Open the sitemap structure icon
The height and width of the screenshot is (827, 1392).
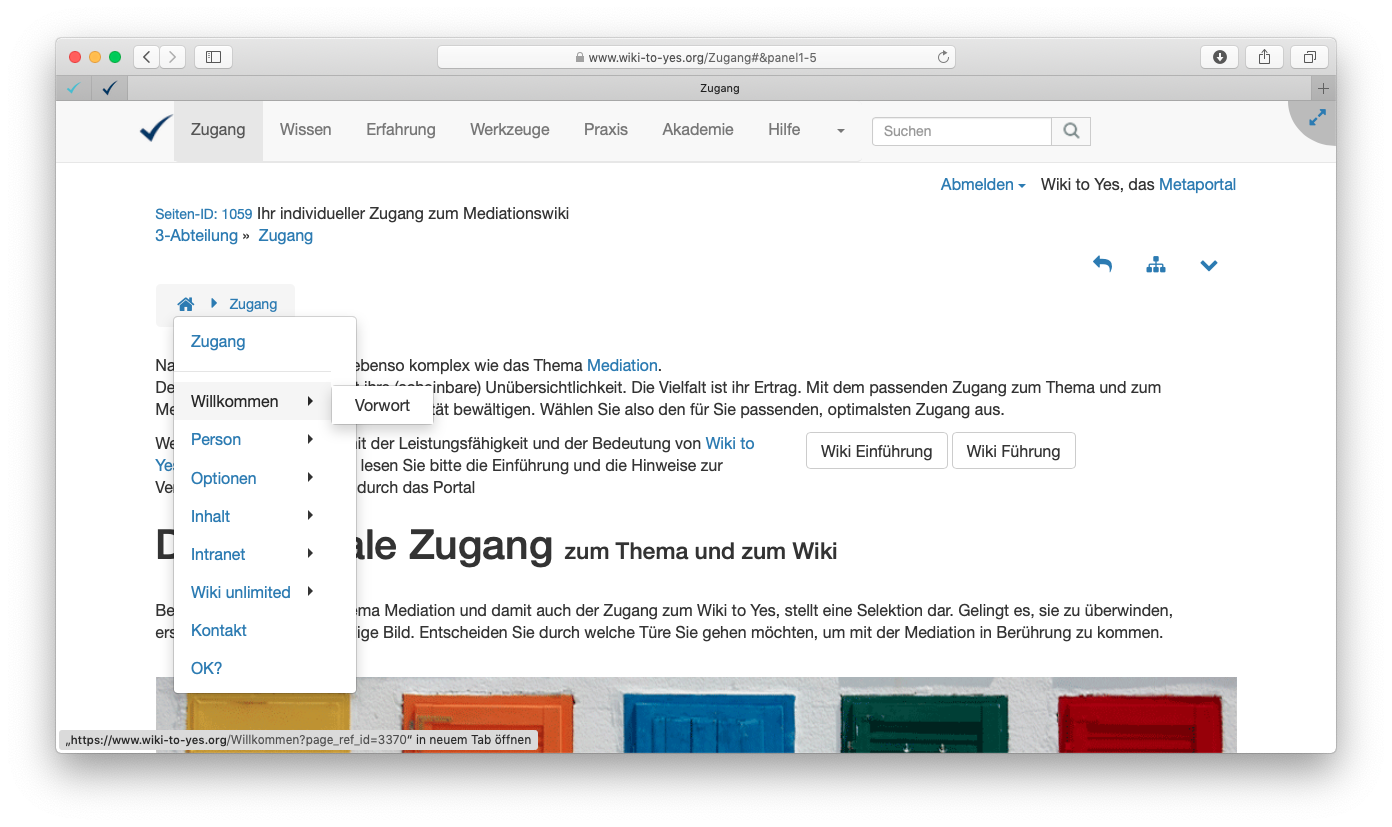click(x=1155, y=265)
